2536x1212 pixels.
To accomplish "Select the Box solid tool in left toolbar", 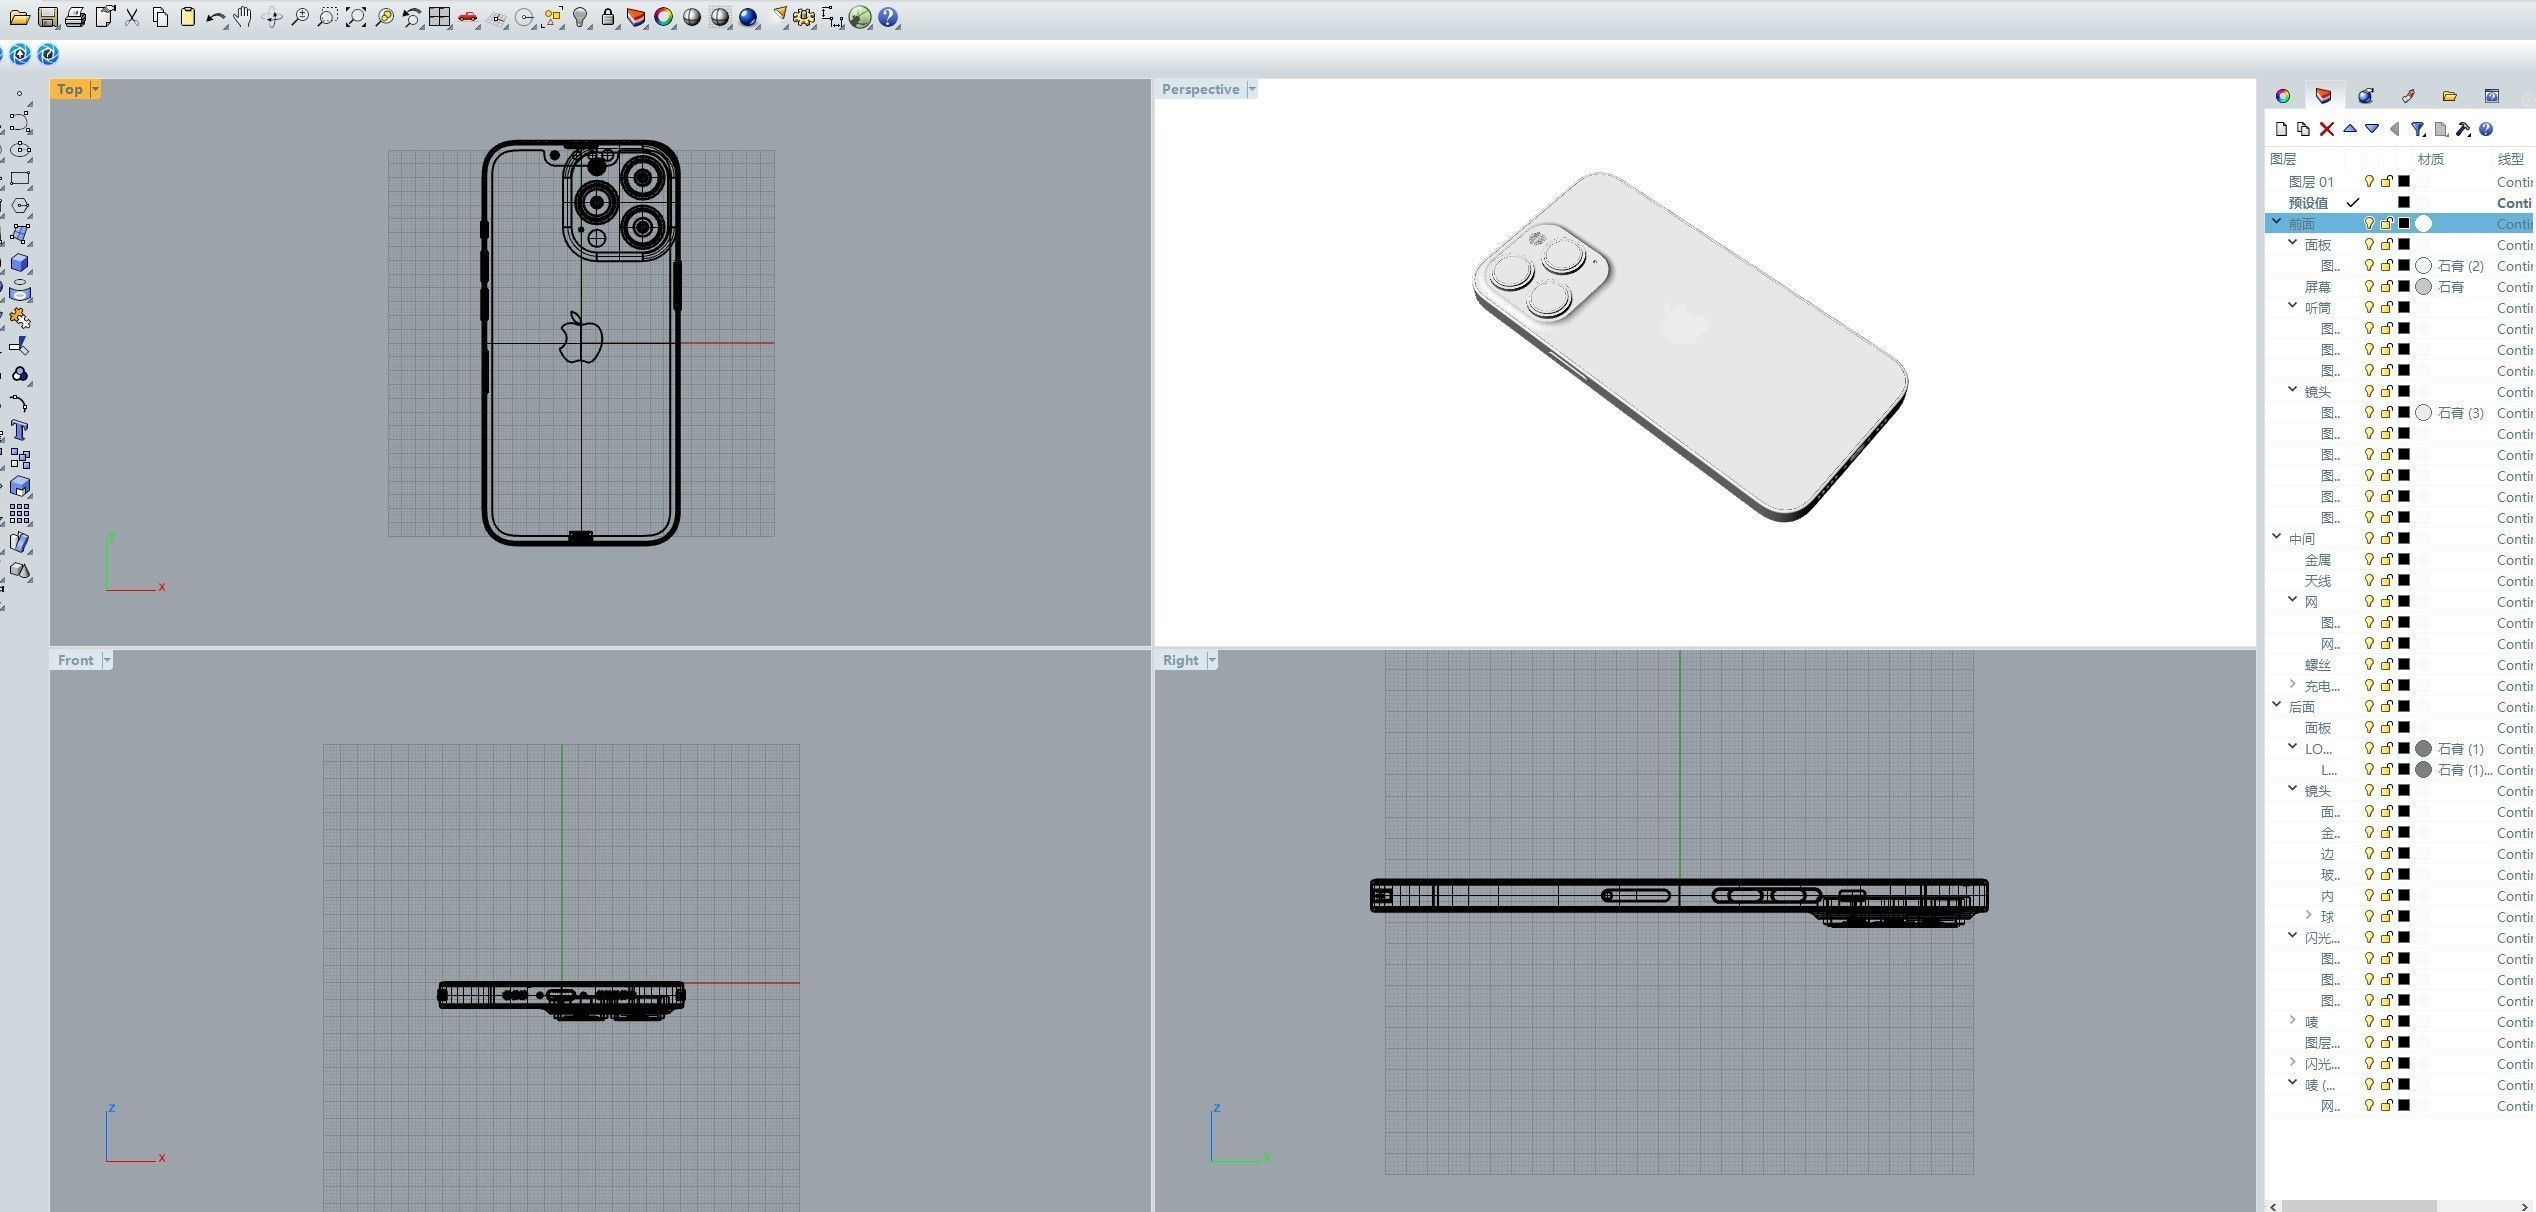I will tap(20, 263).
